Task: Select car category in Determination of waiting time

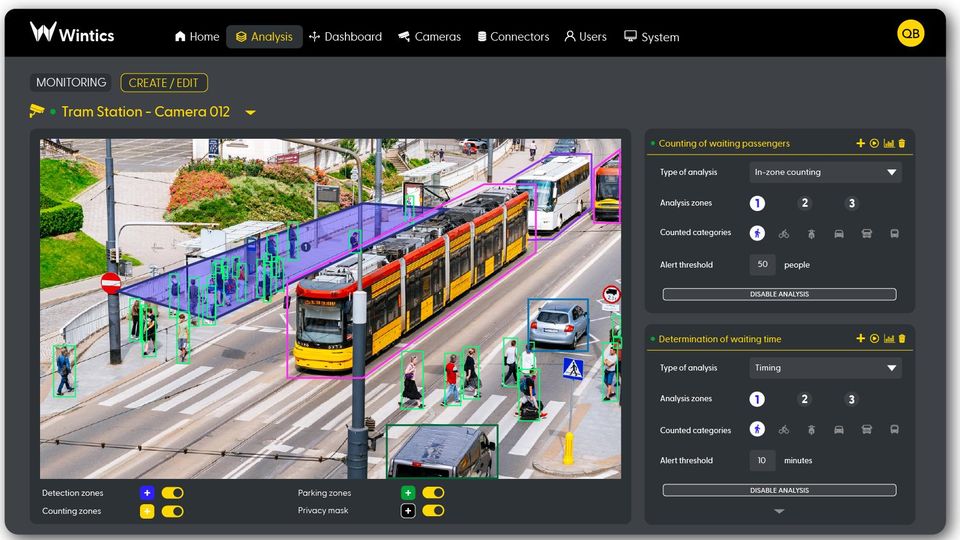Action: point(839,430)
